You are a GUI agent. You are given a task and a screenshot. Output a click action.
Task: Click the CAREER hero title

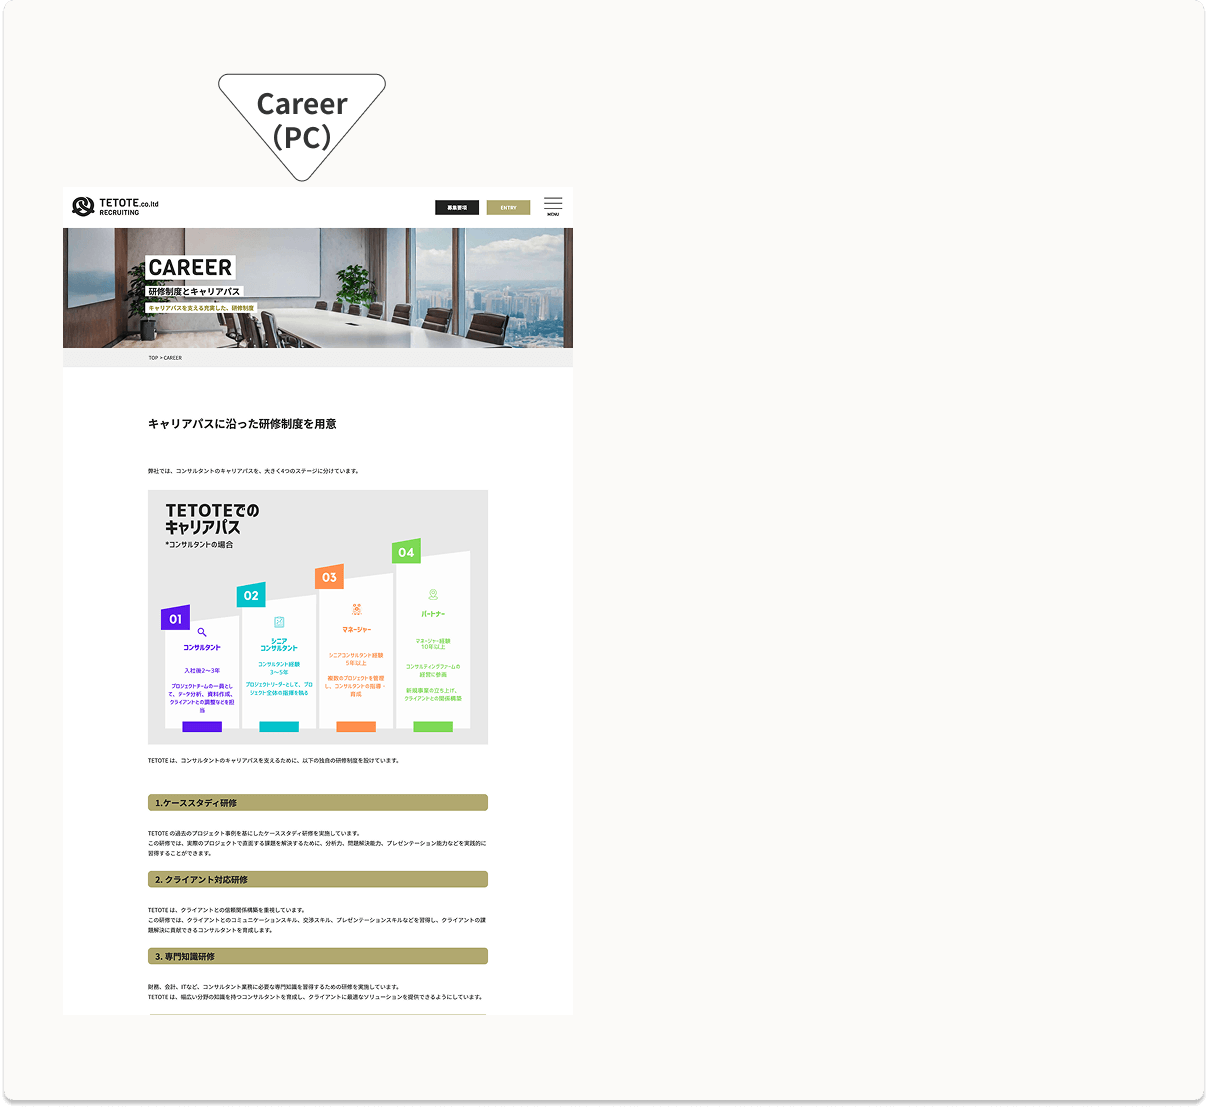[190, 268]
